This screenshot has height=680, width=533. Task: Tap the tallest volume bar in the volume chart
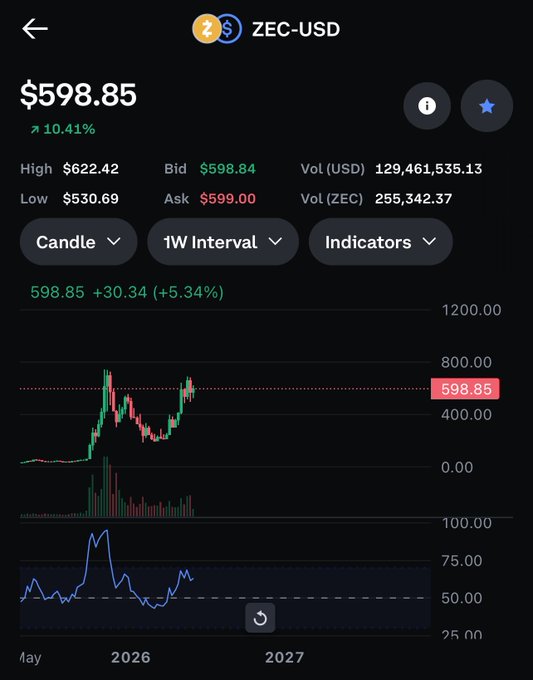click(105, 486)
